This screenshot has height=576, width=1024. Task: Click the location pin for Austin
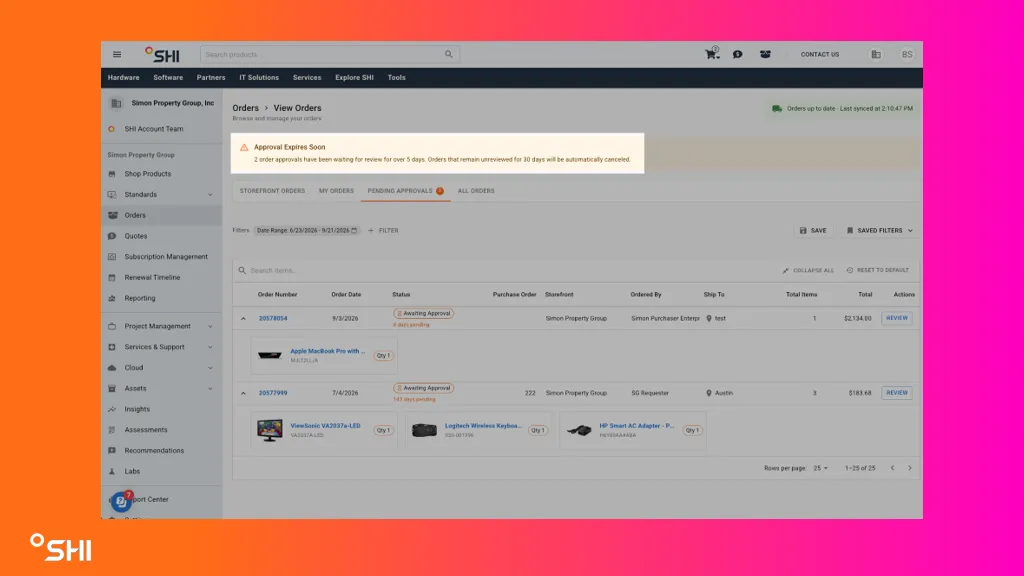(x=709, y=393)
